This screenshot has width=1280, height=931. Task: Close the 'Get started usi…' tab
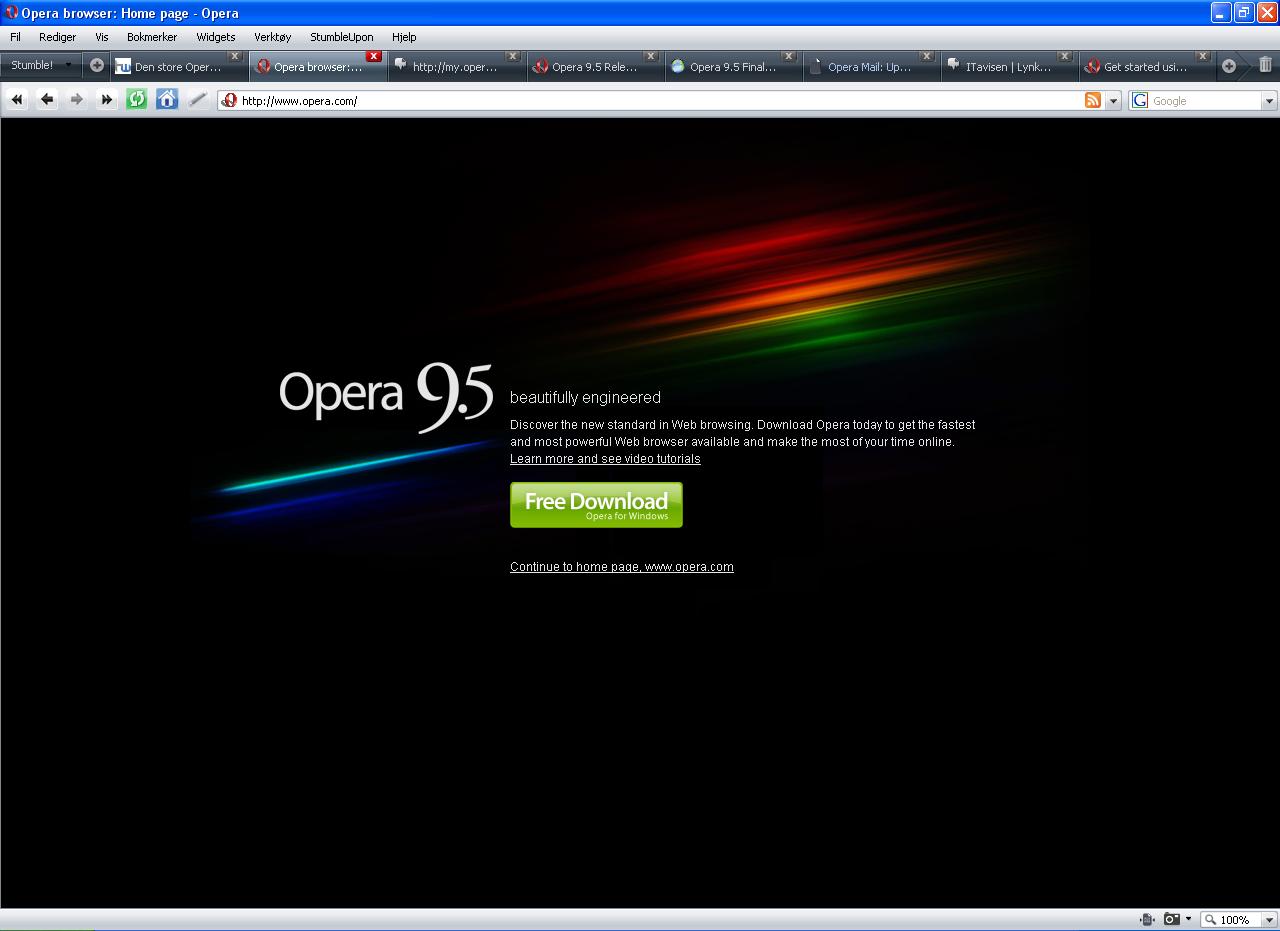click(1202, 56)
